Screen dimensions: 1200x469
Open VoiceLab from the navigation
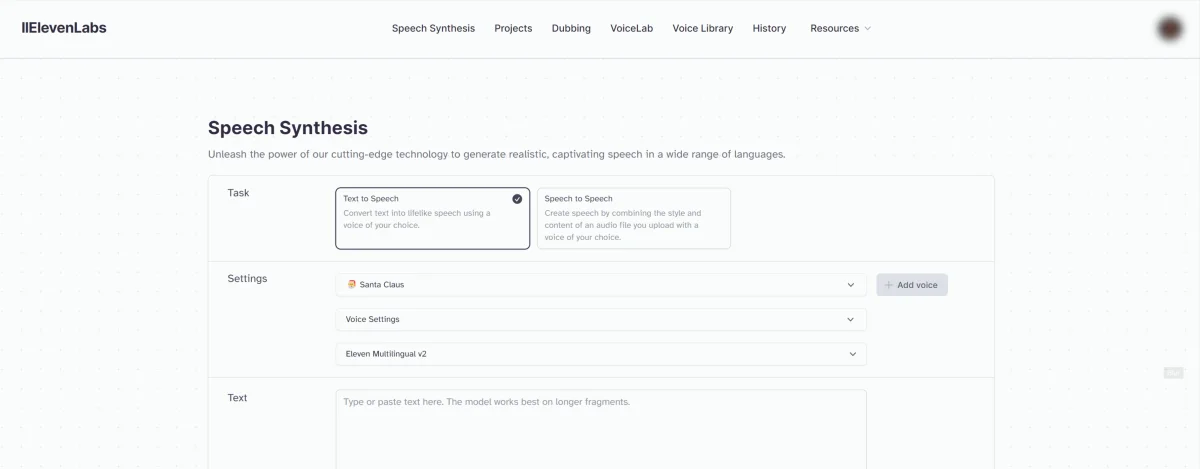pyautogui.click(x=632, y=29)
